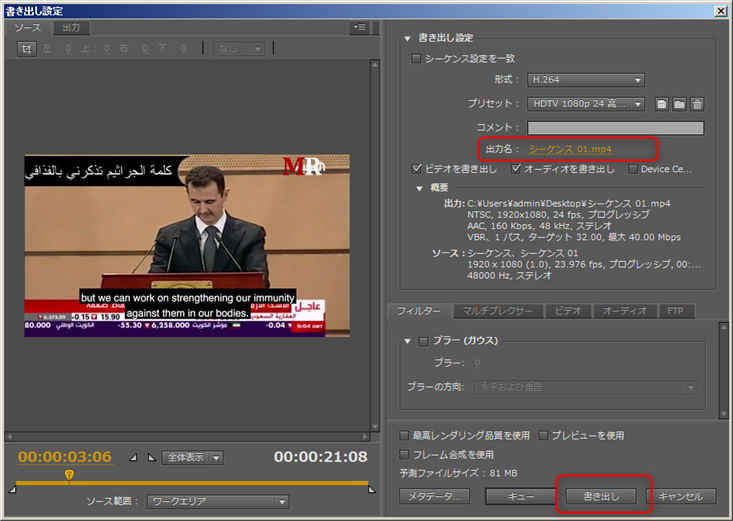Open the source panel flyout menu icon
The image size is (733, 521).
(359, 28)
